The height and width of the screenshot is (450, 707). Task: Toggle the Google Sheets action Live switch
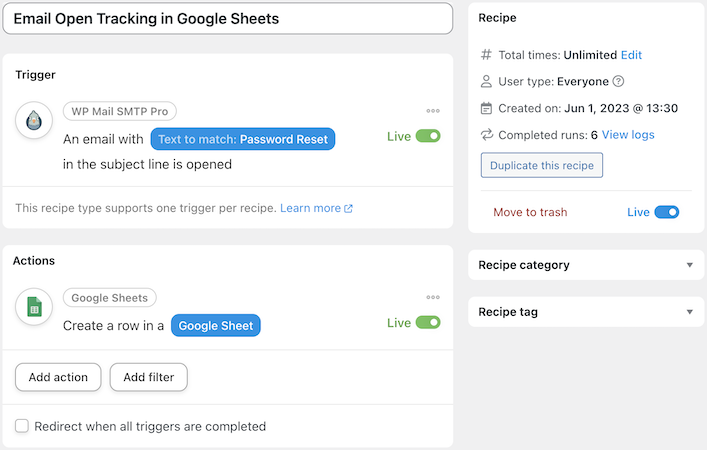(x=428, y=322)
